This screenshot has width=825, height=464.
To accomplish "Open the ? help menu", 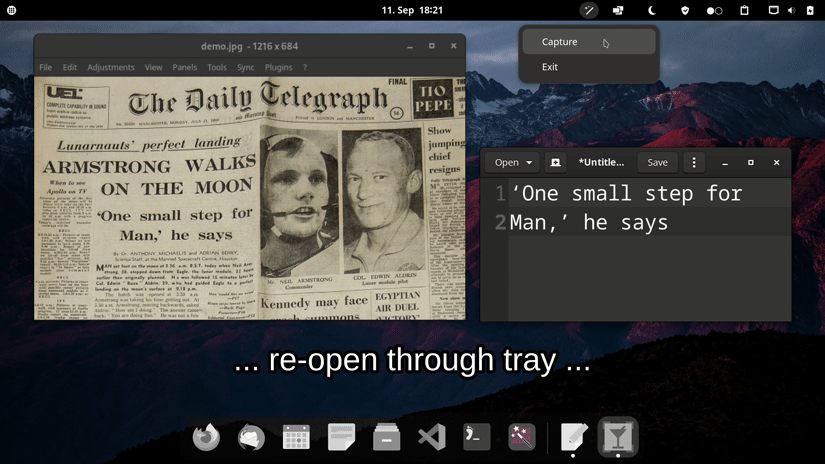I will click(x=305, y=67).
